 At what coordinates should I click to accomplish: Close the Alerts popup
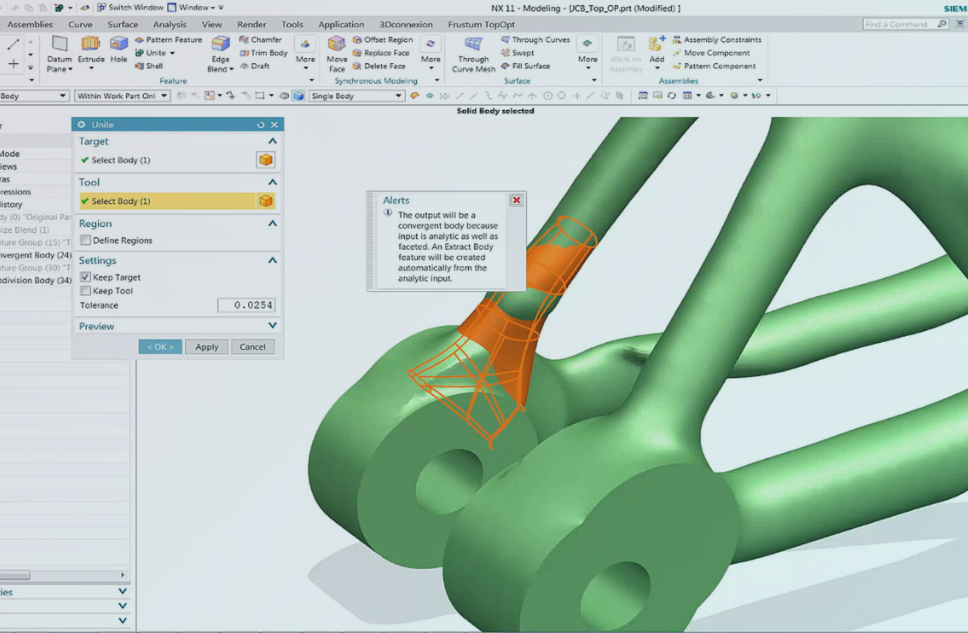(x=517, y=200)
